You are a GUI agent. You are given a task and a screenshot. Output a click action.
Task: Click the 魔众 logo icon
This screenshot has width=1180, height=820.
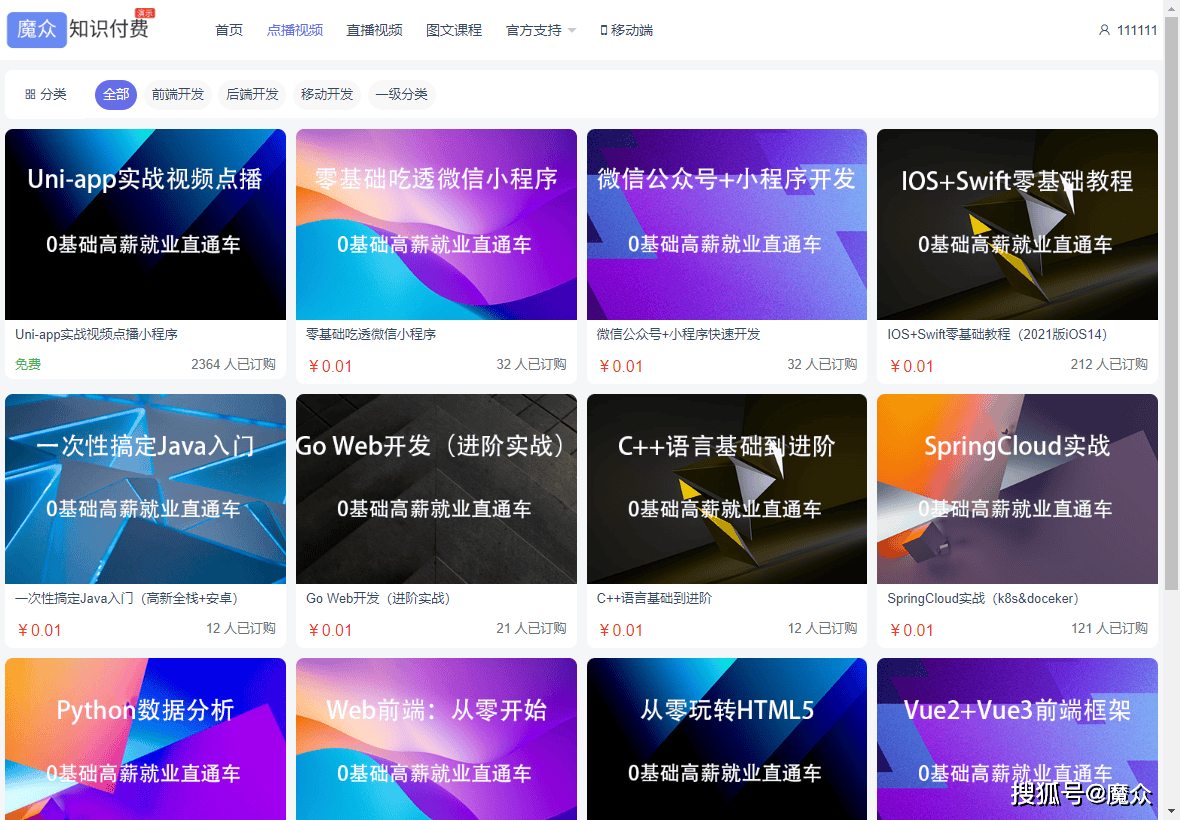(36, 29)
